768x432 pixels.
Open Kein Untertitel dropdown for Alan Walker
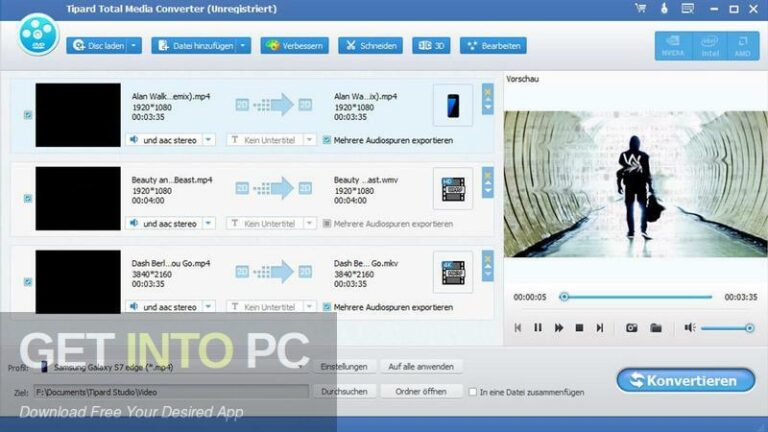309,140
